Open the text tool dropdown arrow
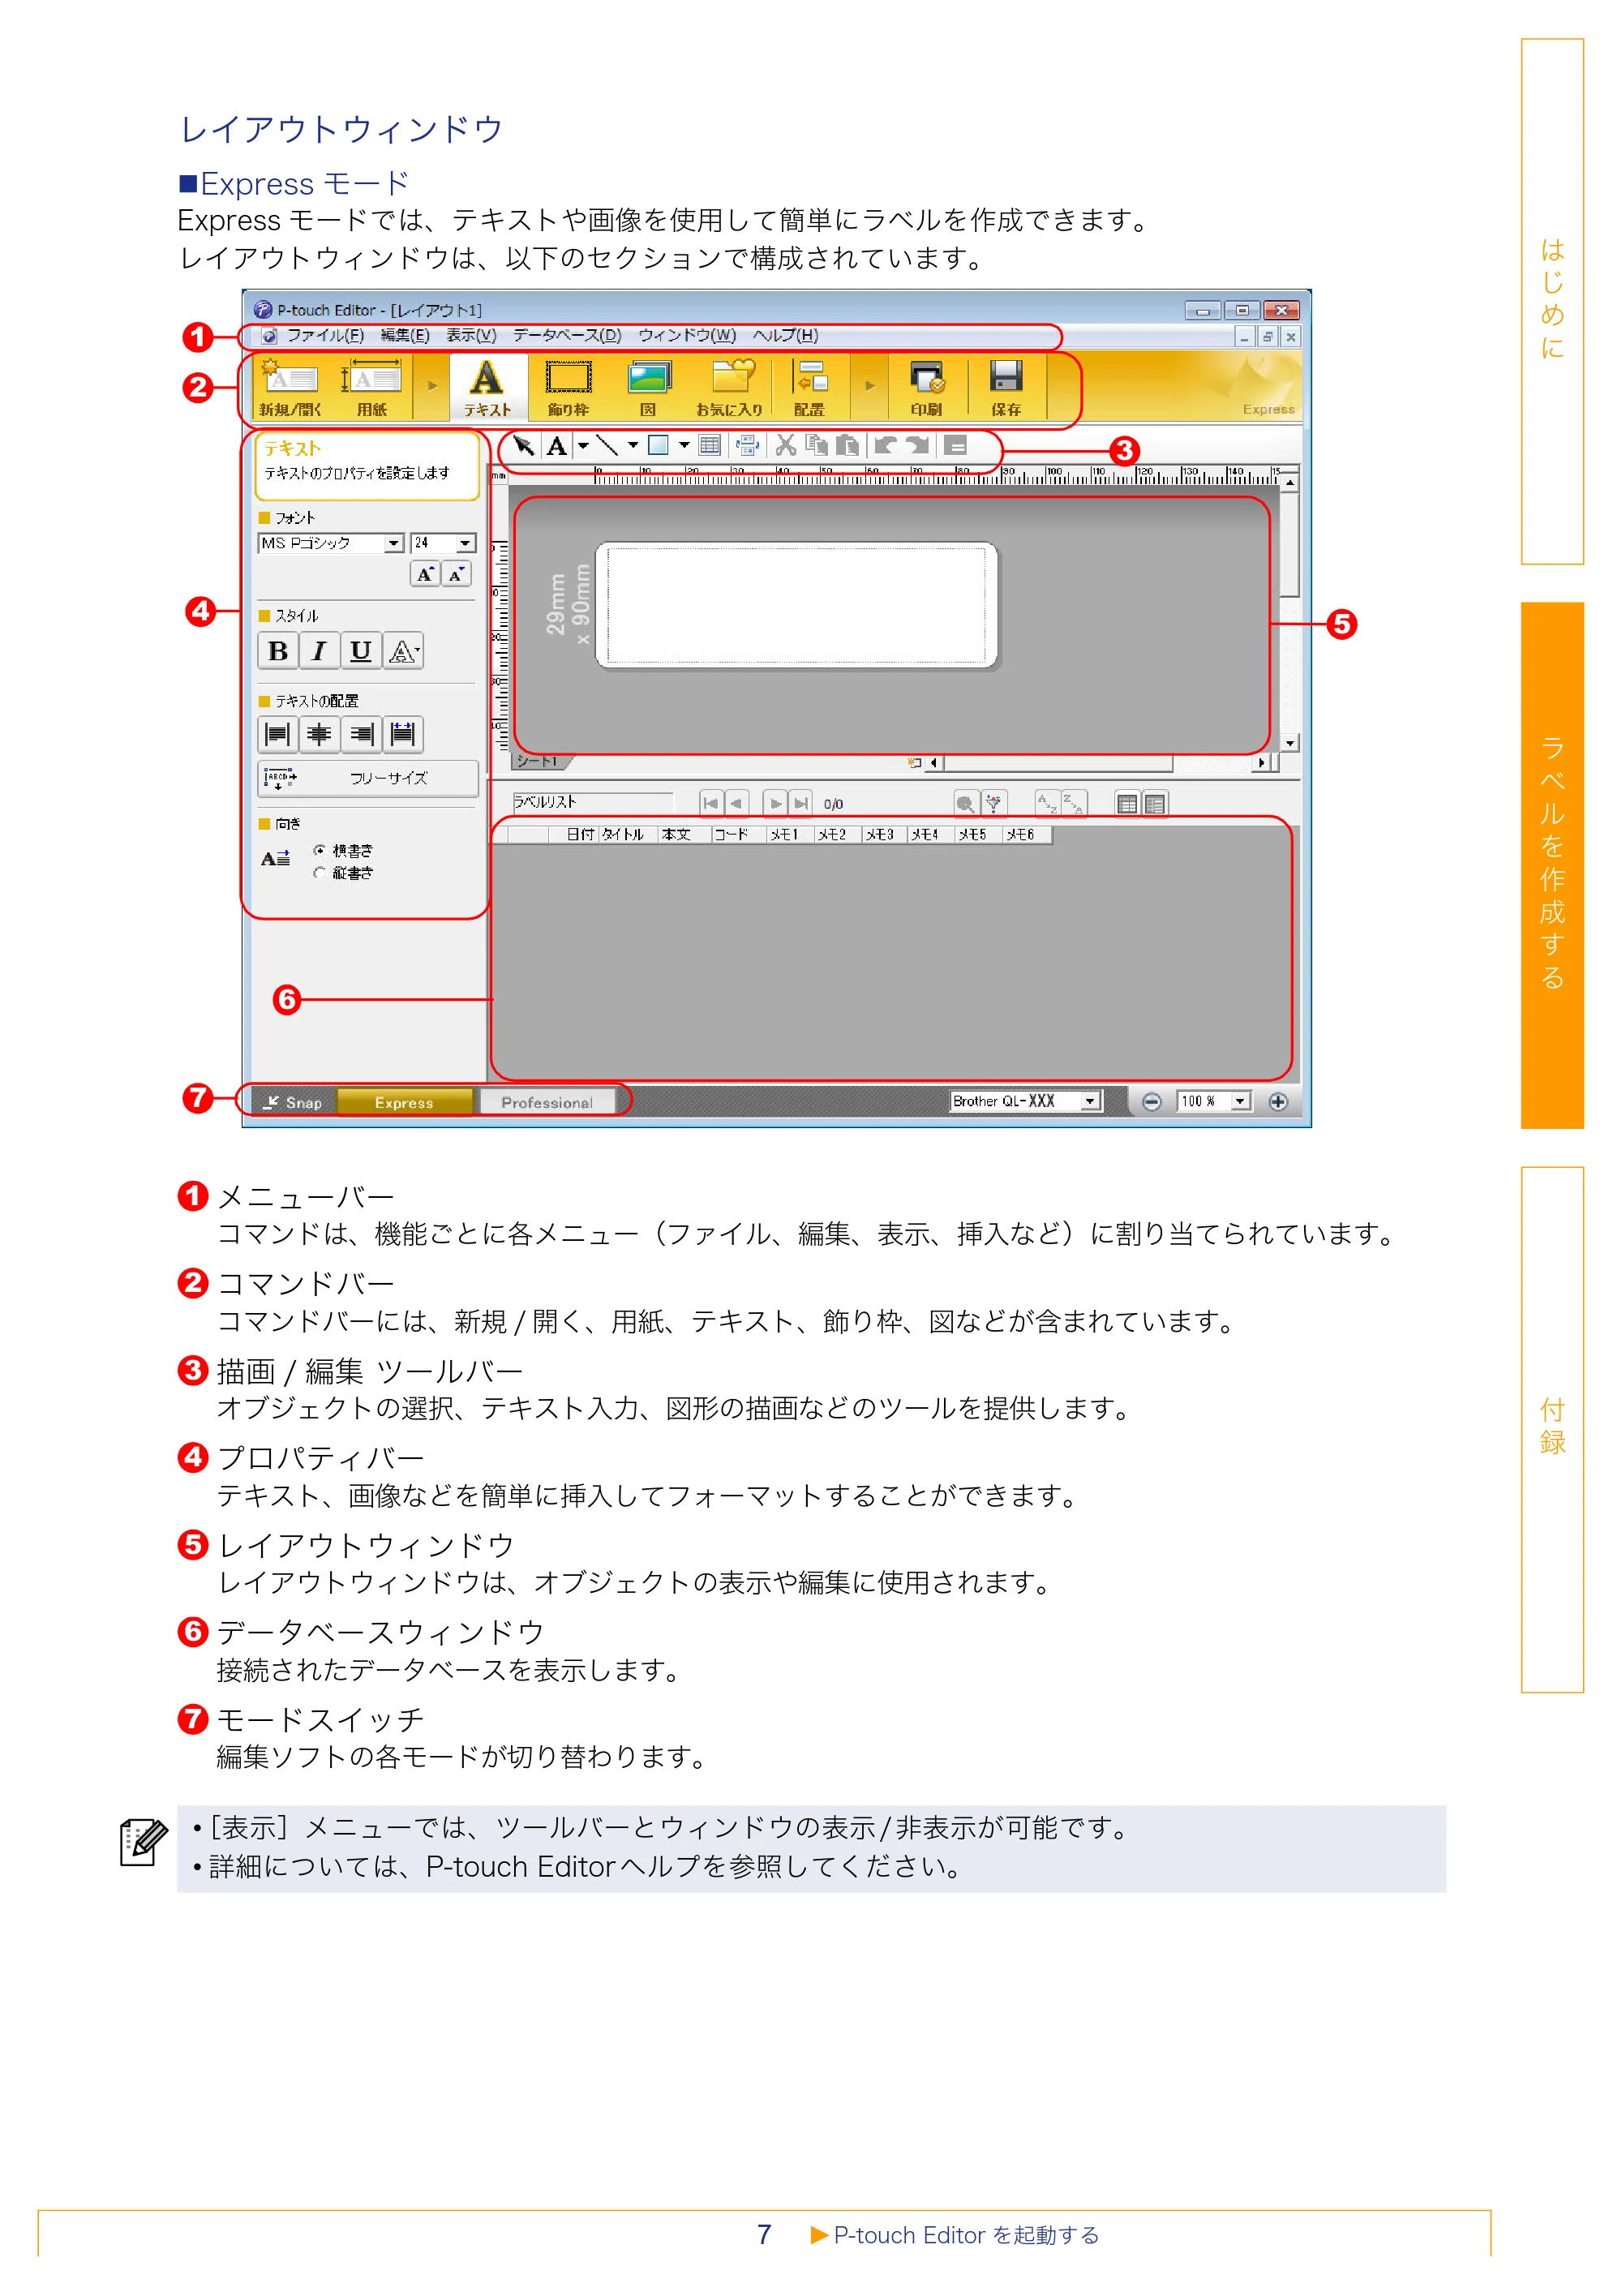The width and height of the screenshot is (1622, 2296). pos(583,446)
